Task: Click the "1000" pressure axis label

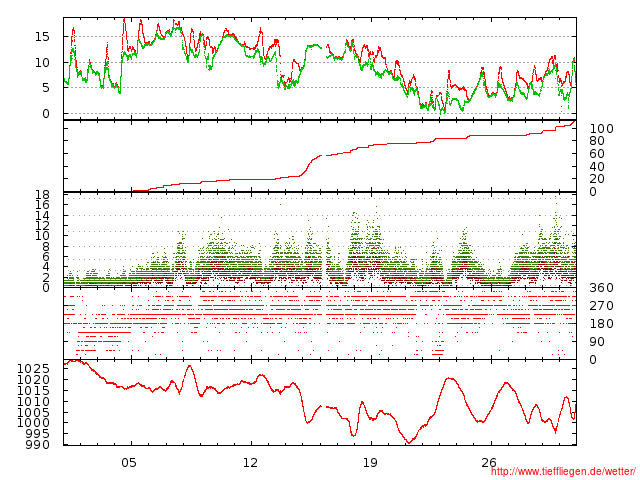Action: (x=33, y=423)
